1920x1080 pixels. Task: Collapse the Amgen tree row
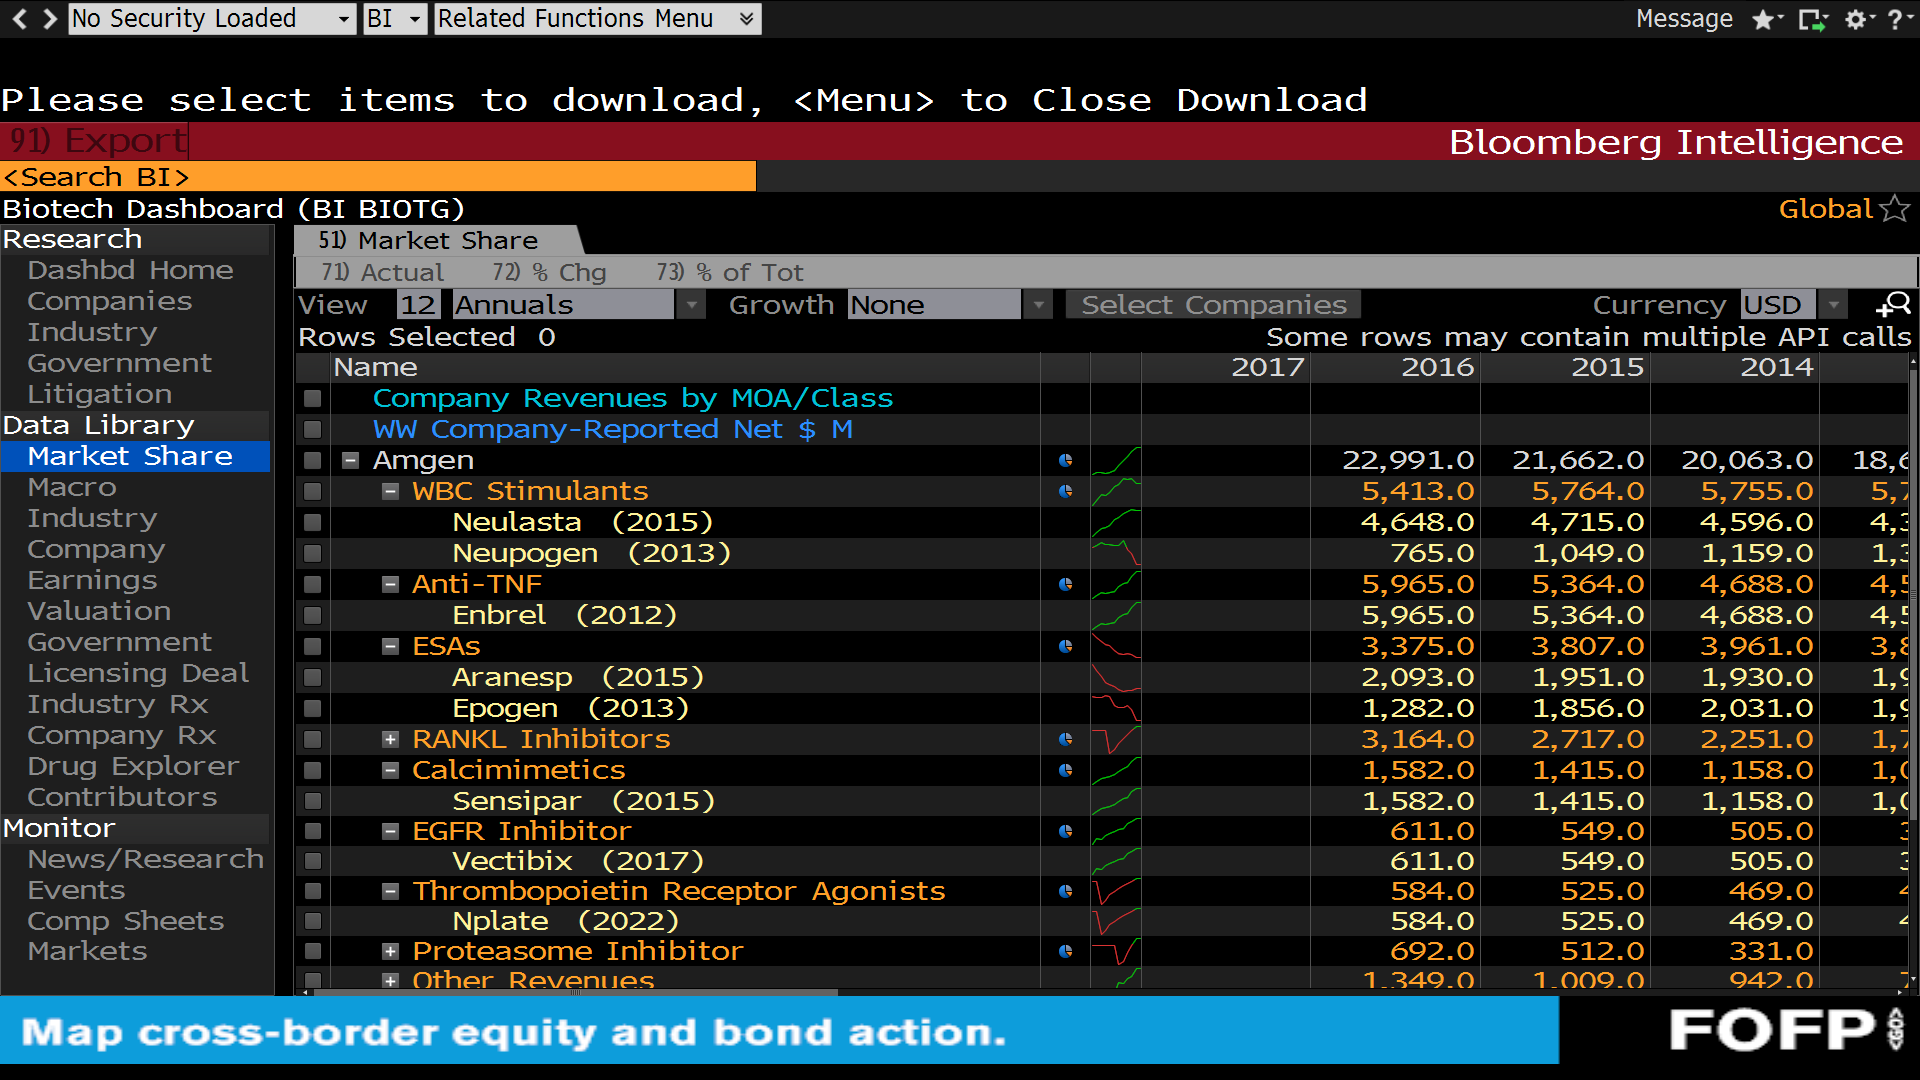(x=350, y=460)
